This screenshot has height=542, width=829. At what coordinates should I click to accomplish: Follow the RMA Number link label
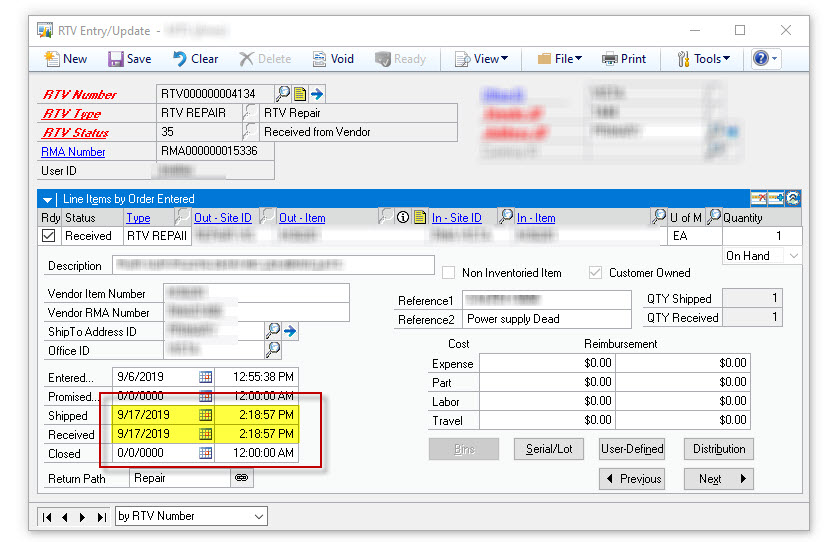73,152
